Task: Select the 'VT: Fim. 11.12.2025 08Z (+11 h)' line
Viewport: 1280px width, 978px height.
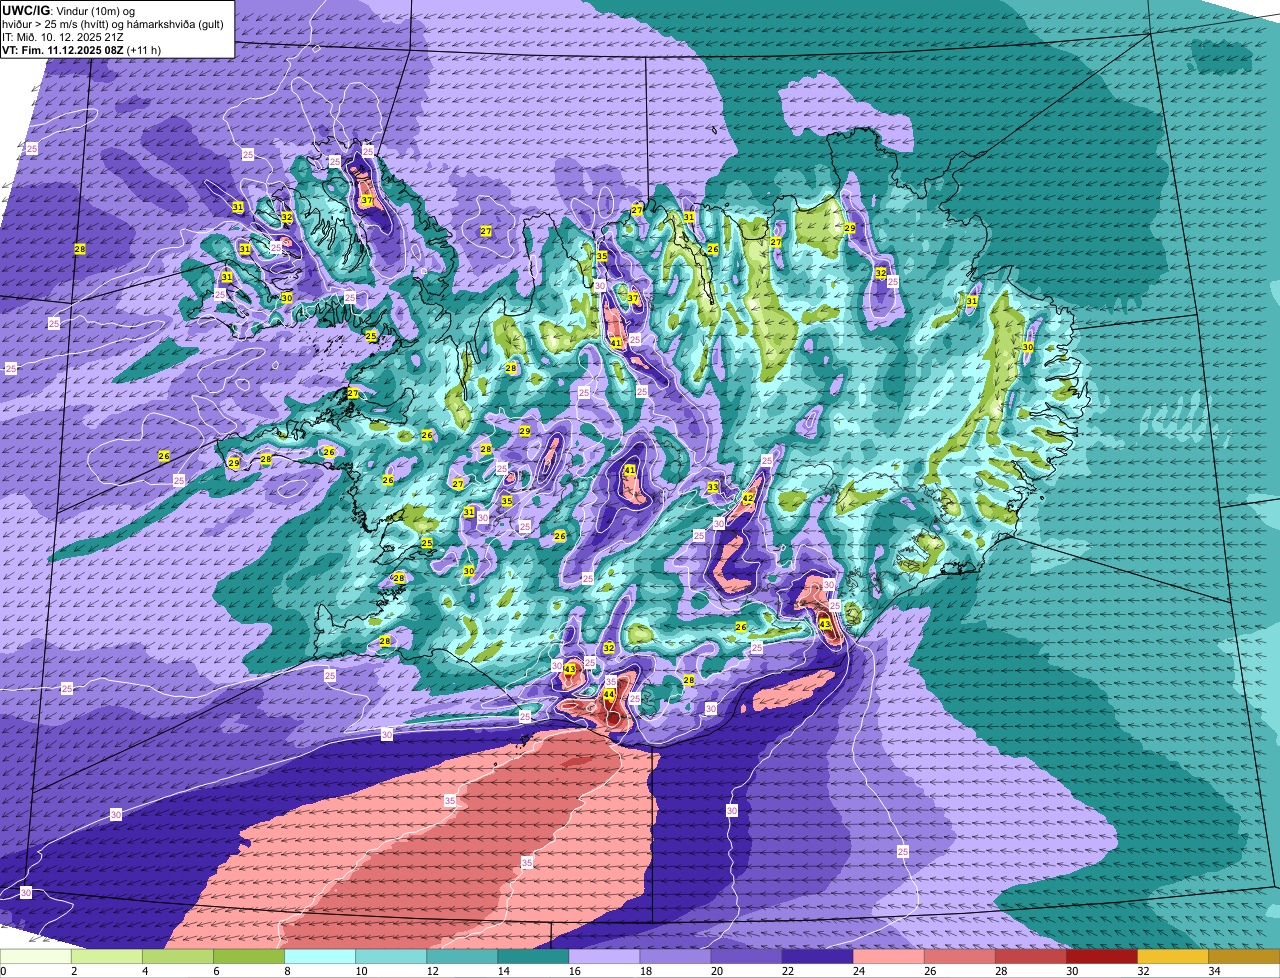Action: [x=82, y=49]
